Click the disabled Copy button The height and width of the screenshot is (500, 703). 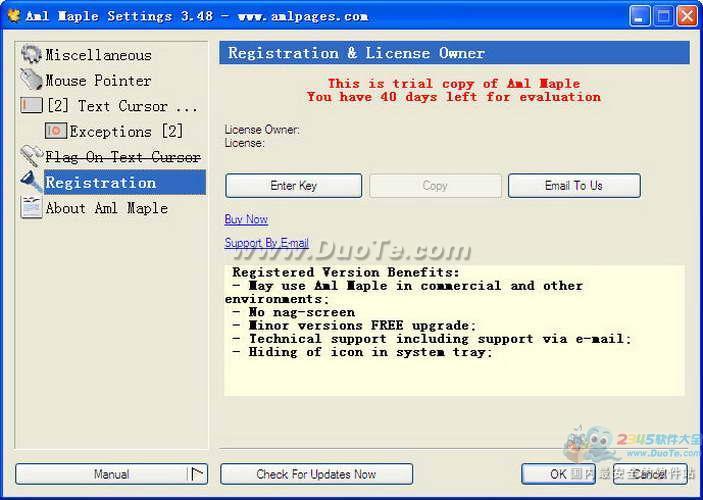[435, 186]
